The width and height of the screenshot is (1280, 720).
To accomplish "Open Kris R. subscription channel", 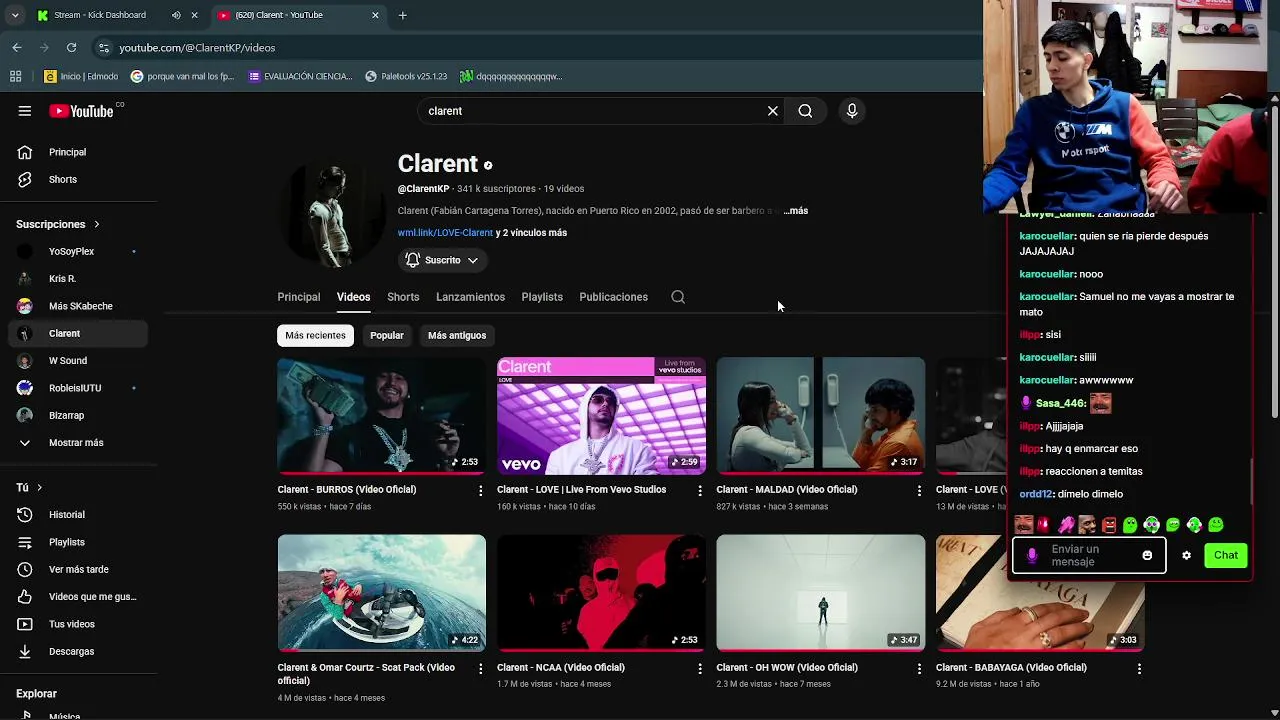I will [x=78, y=279].
